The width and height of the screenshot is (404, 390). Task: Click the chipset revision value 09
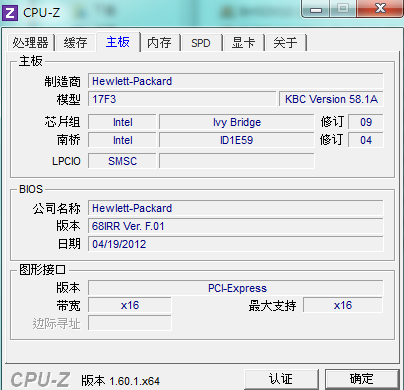click(366, 122)
